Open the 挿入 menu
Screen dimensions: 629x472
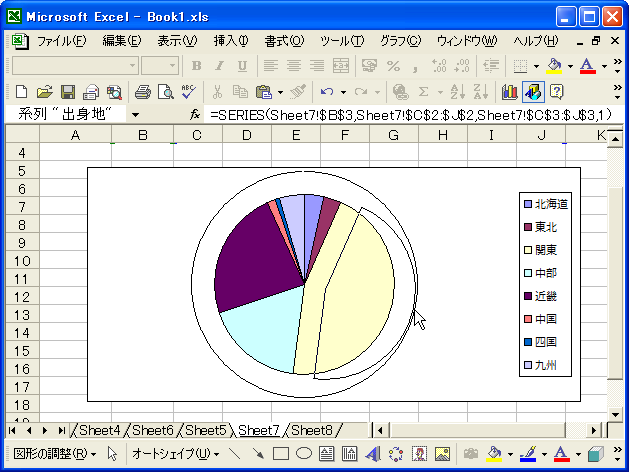[230, 41]
